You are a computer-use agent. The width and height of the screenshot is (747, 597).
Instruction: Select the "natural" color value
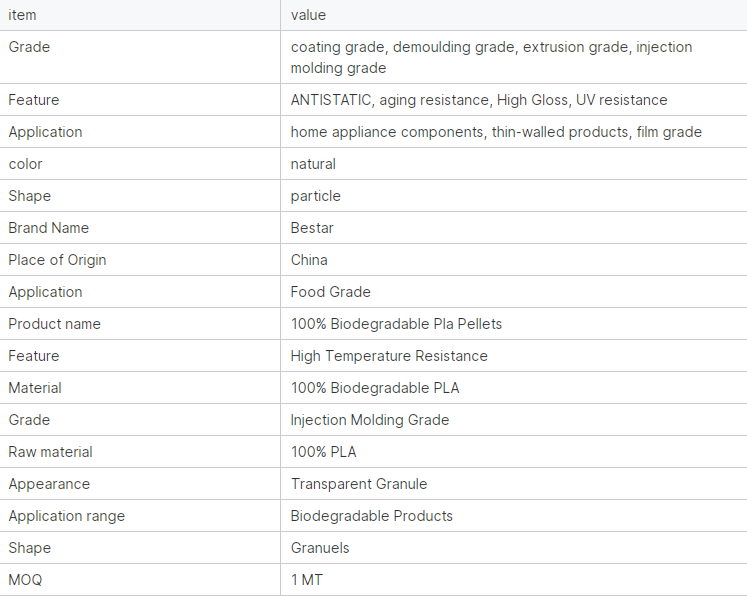pos(313,164)
